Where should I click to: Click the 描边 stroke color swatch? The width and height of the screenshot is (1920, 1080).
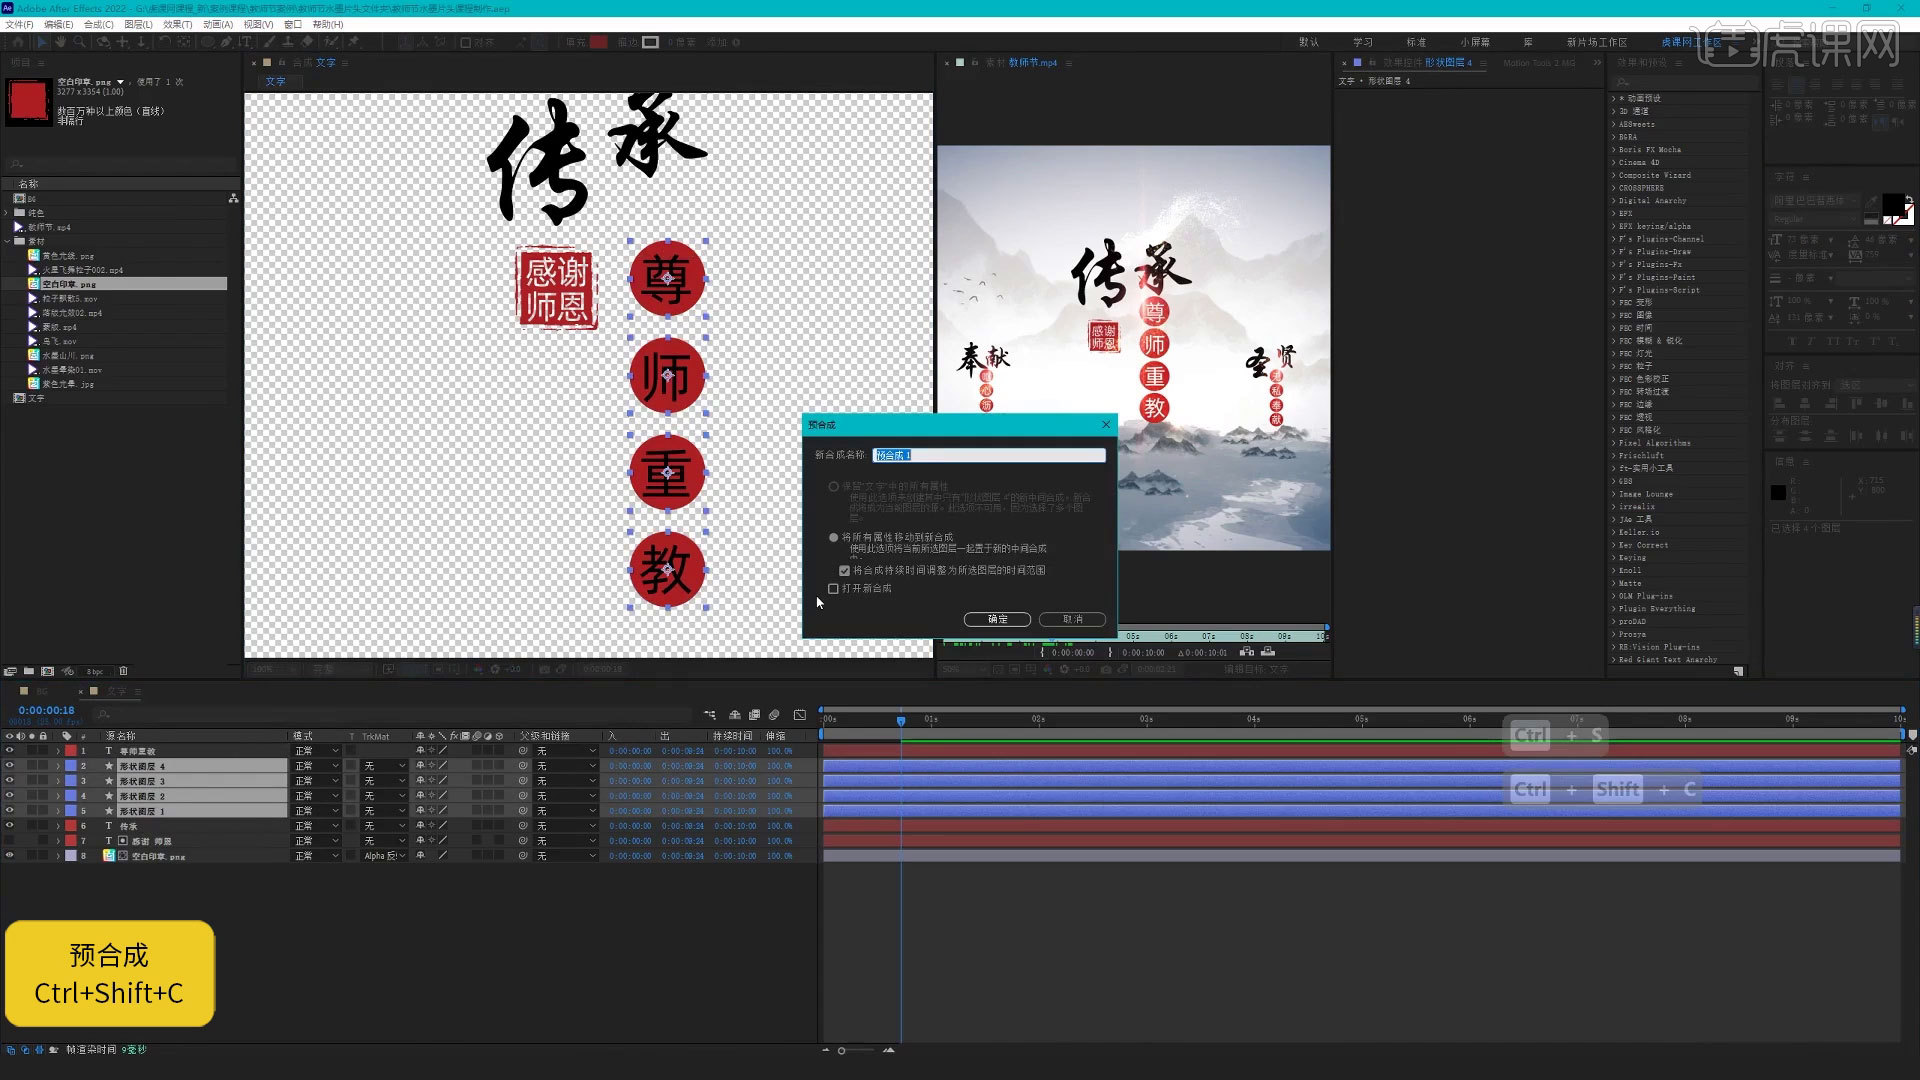[x=651, y=42]
